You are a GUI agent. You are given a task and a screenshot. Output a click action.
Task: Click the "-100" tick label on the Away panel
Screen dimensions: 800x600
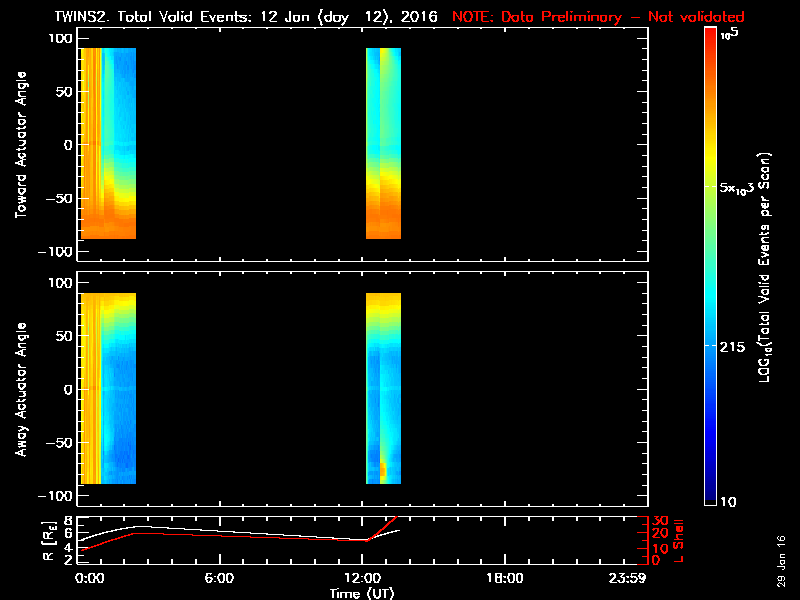56,495
